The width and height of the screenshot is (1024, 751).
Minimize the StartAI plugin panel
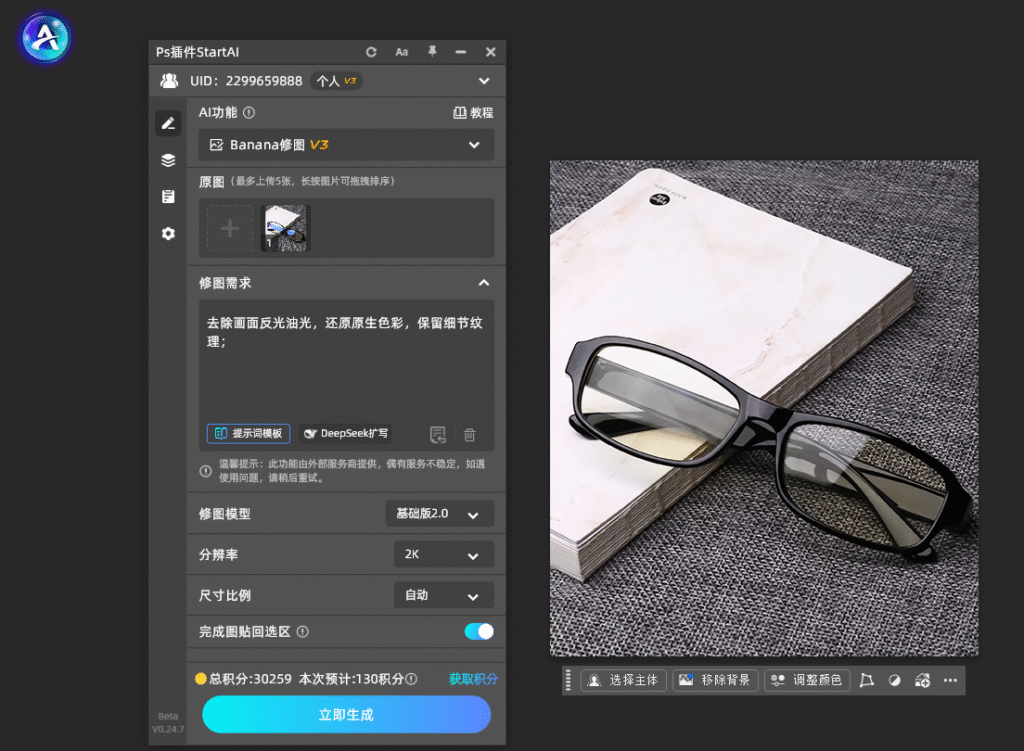[x=461, y=52]
